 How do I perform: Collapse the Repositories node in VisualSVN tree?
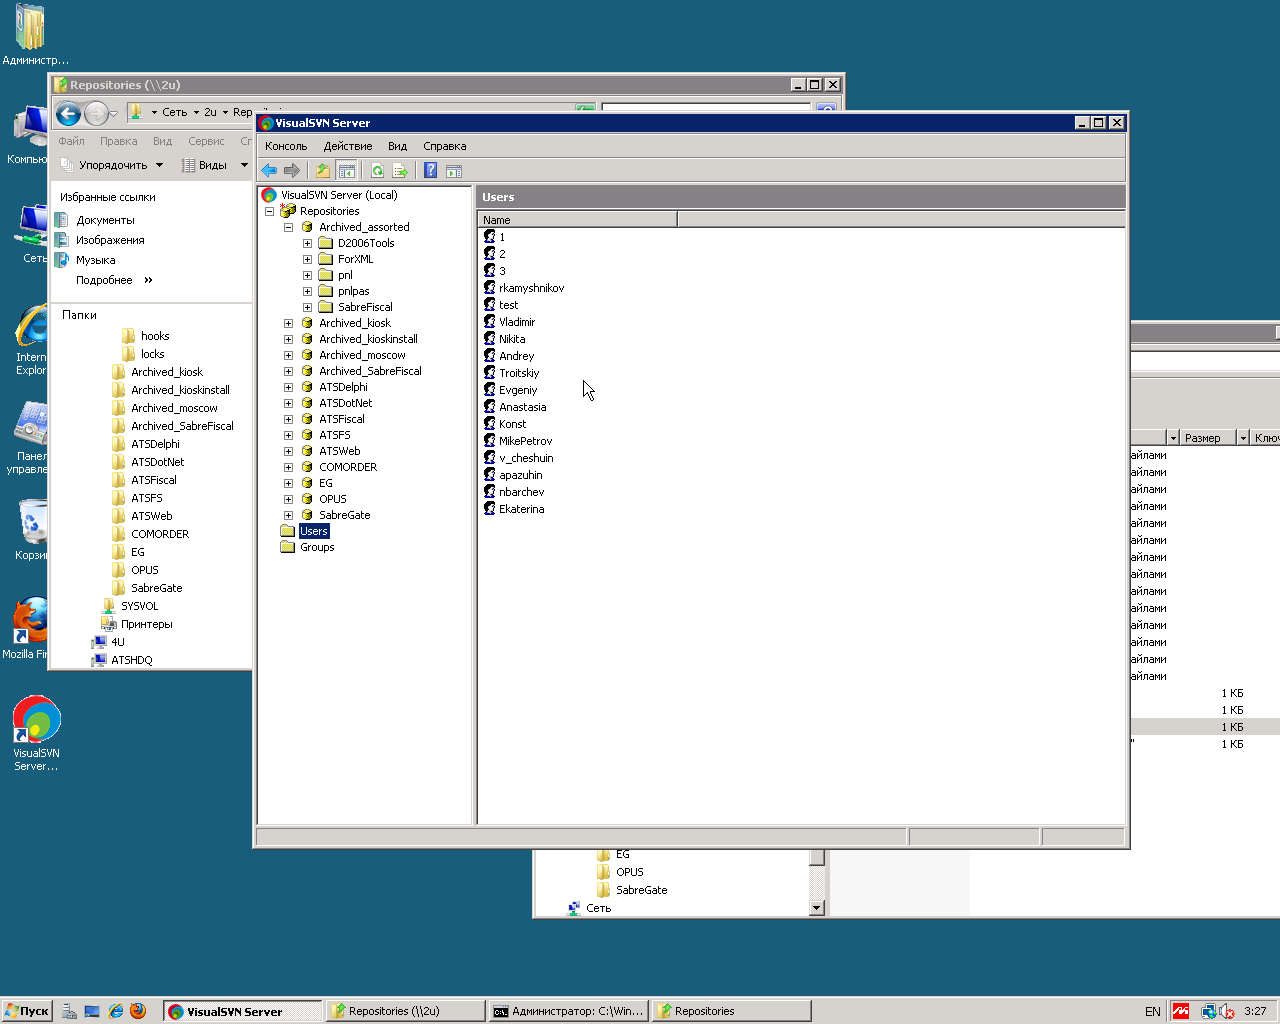coord(269,211)
